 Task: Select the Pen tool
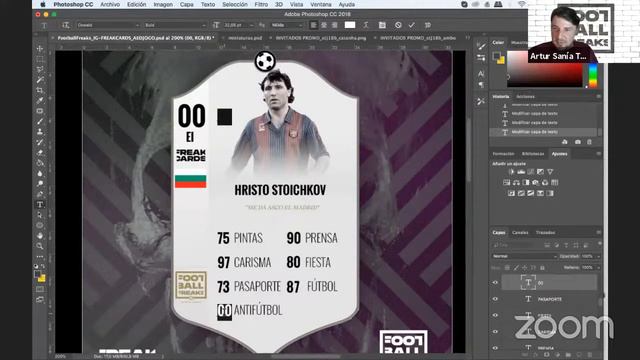[x=40, y=194]
